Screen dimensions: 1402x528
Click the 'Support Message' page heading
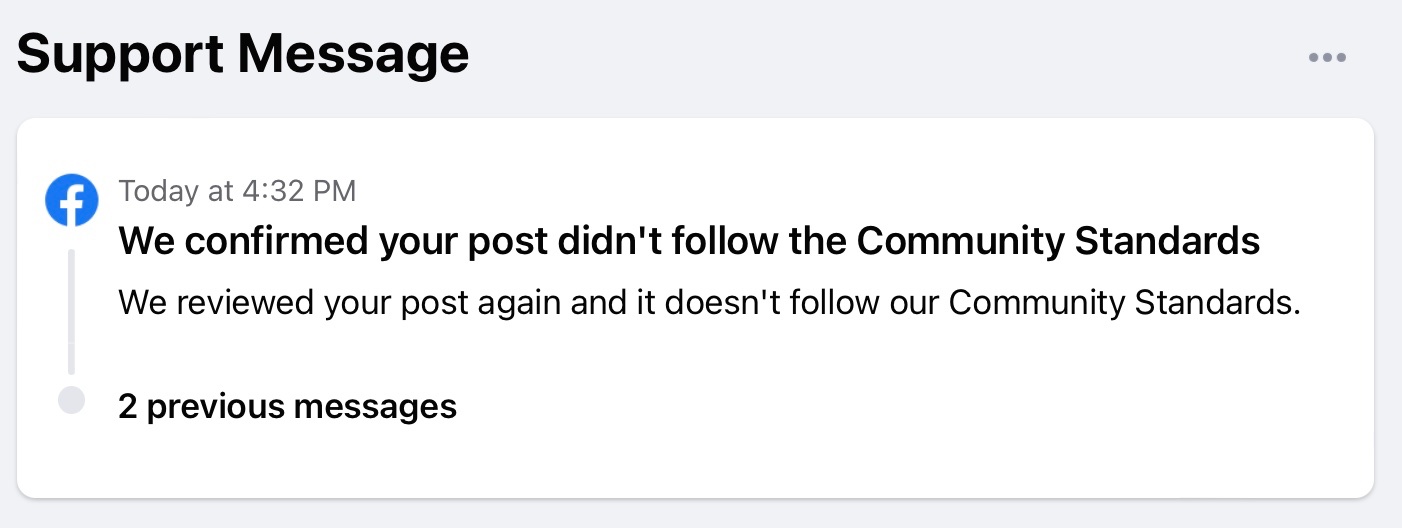243,54
